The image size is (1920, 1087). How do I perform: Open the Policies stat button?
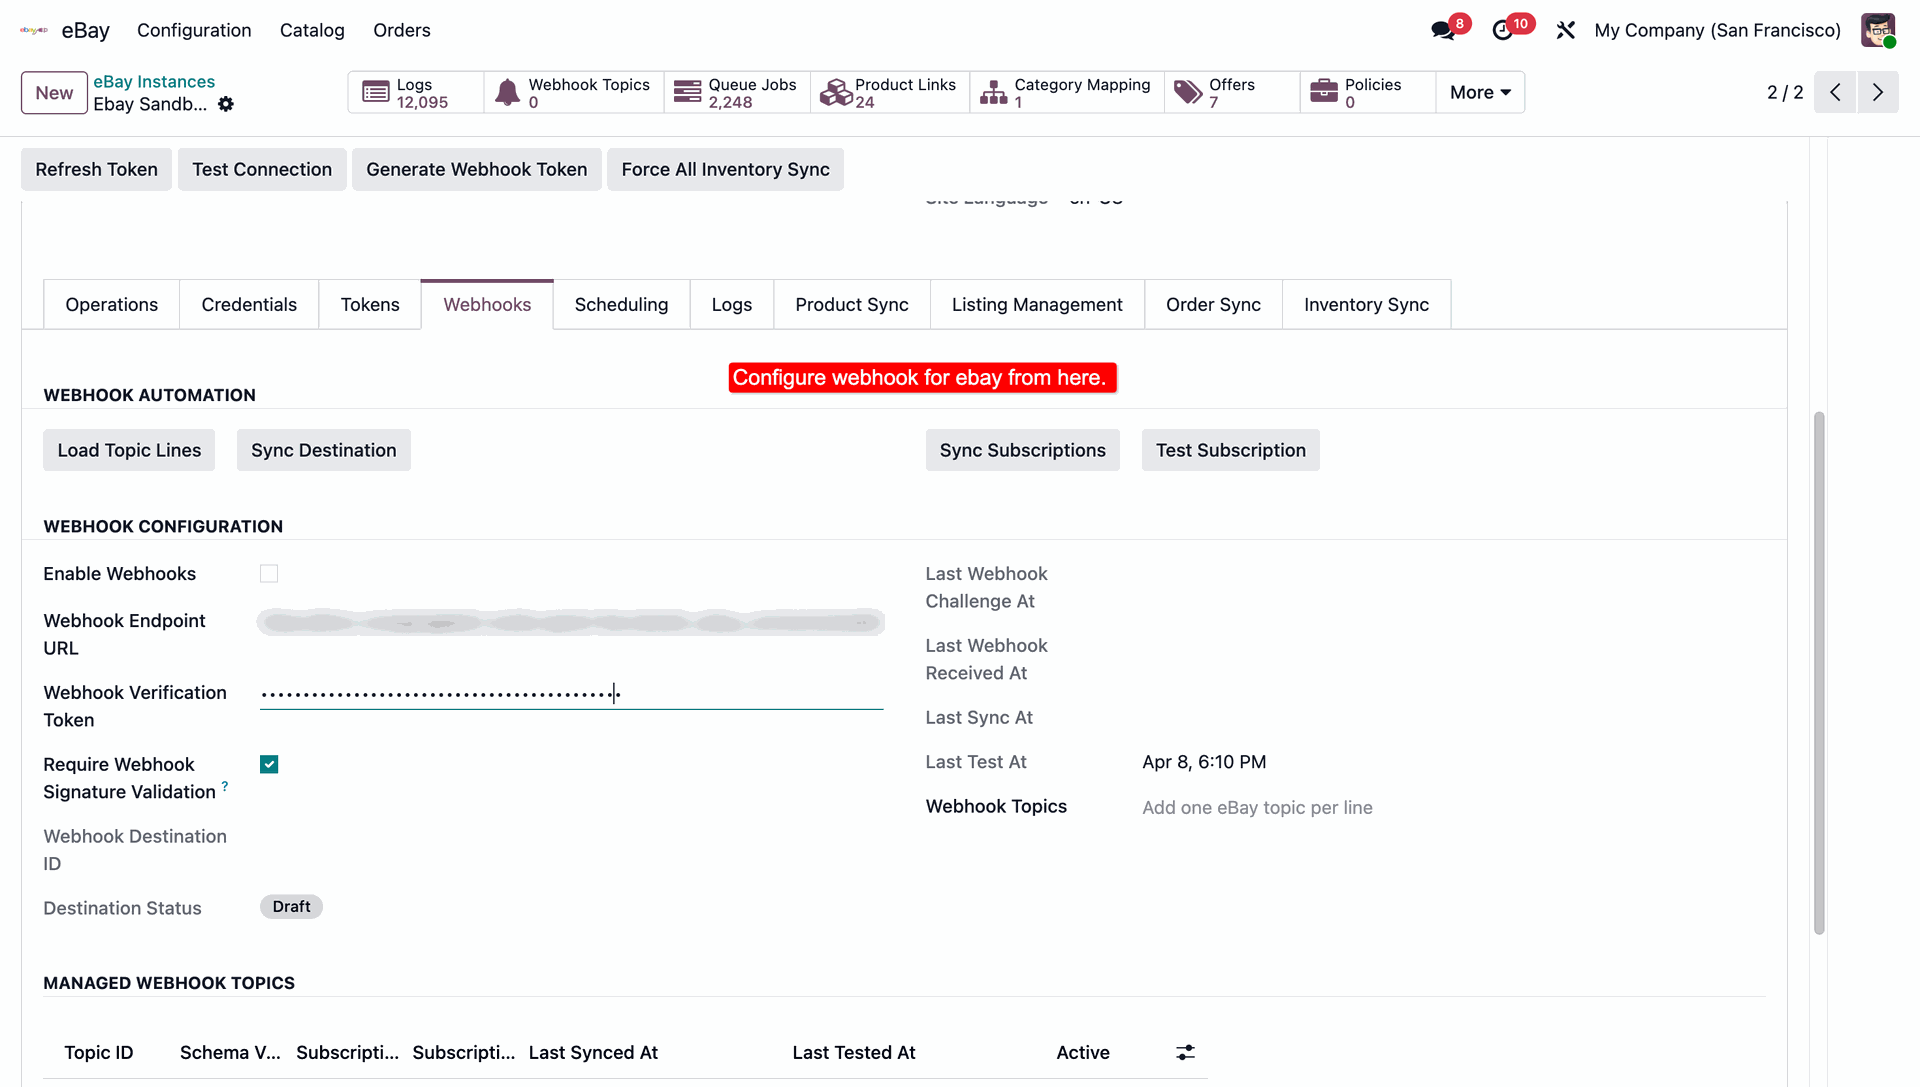point(1368,92)
